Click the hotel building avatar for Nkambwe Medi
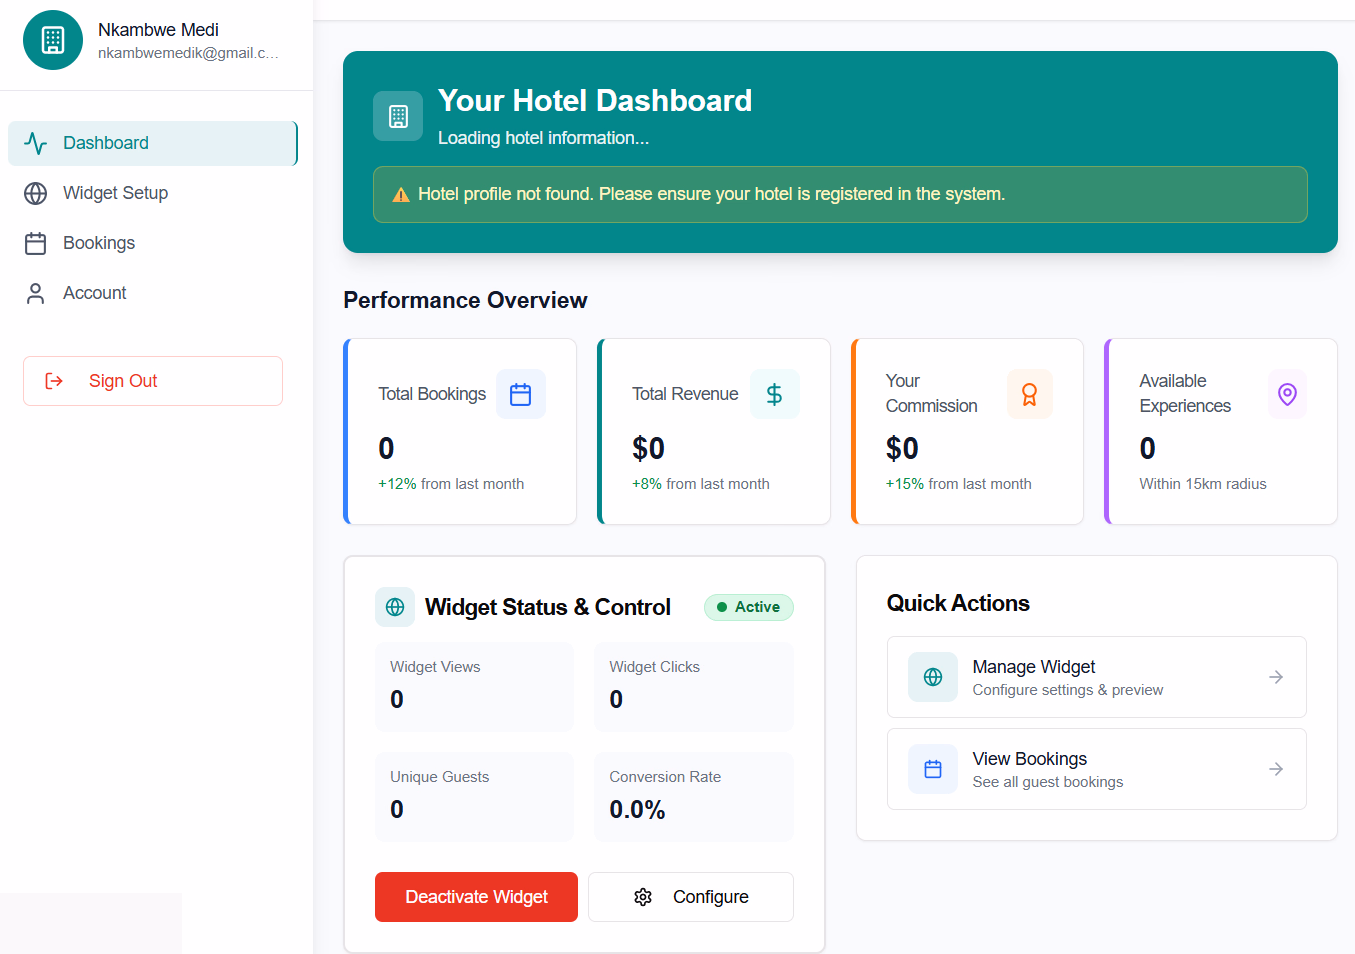 click(x=52, y=40)
